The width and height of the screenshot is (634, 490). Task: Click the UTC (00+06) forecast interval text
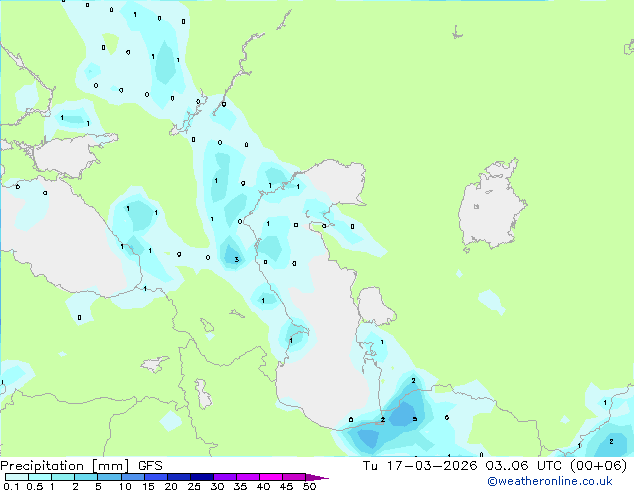click(582, 466)
